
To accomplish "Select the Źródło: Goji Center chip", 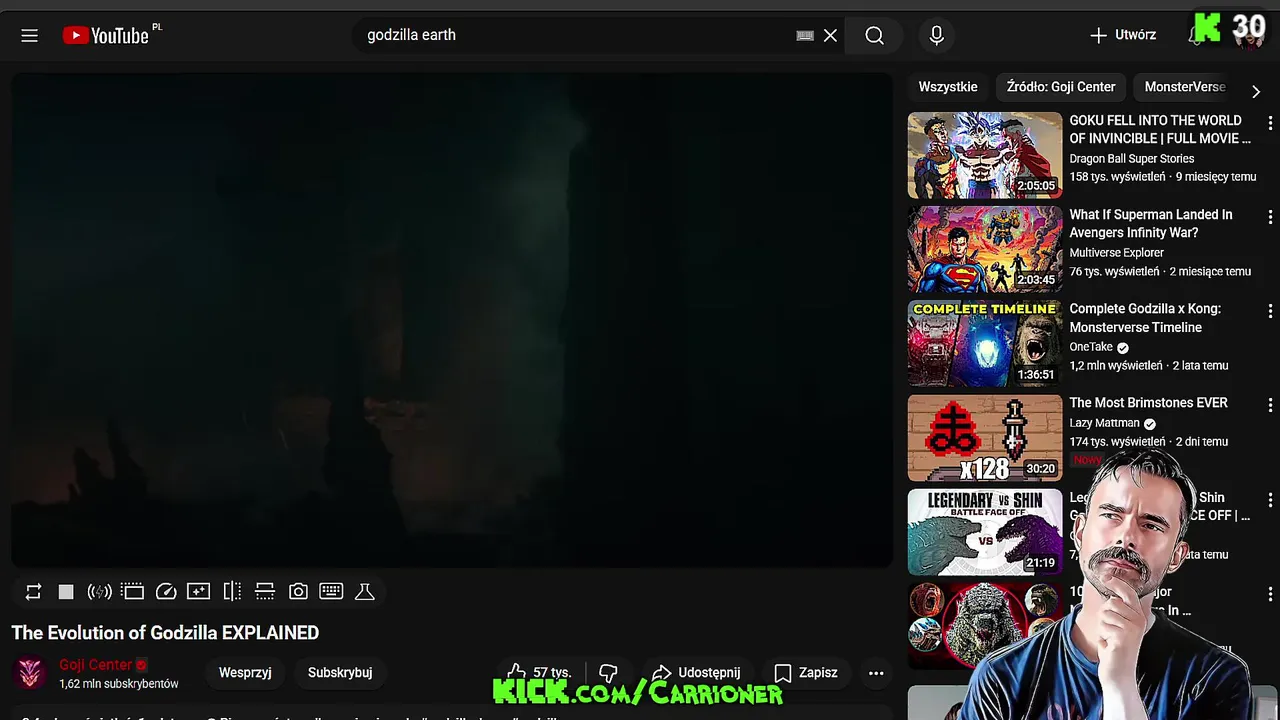I will [1061, 87].
